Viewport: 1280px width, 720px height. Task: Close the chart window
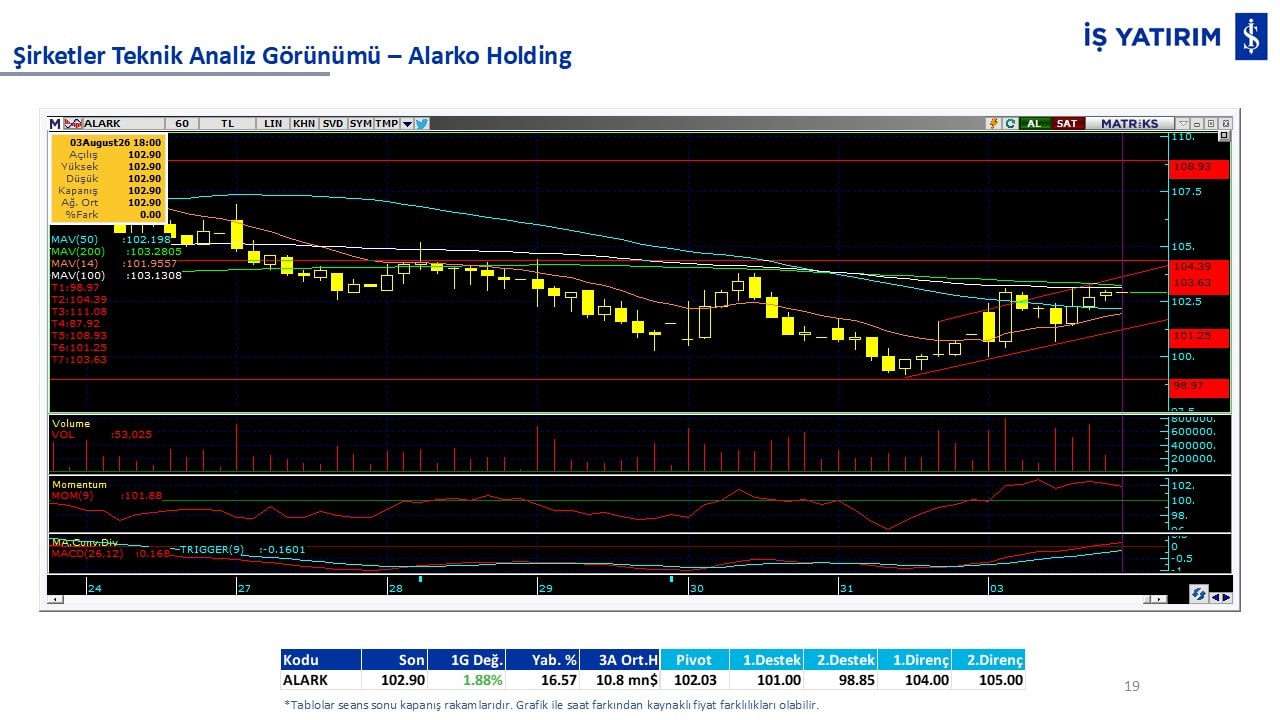[1225, 124]
